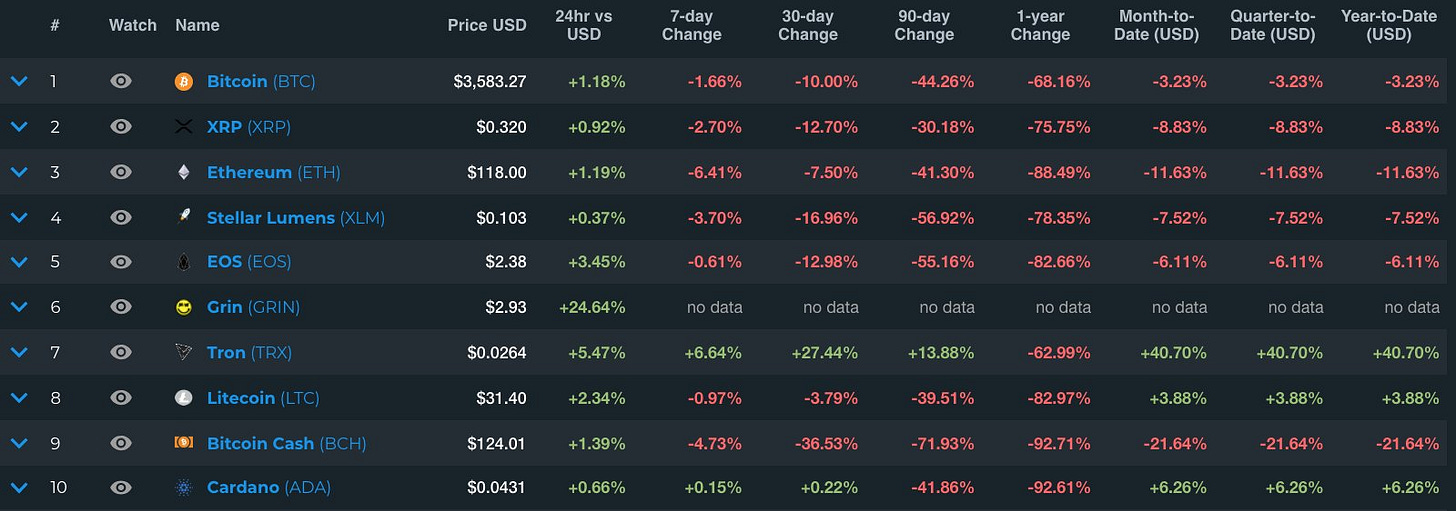
Task: Open the Ethereum (ETH) link
Action: pyautogui.click(x=273, y=172)
